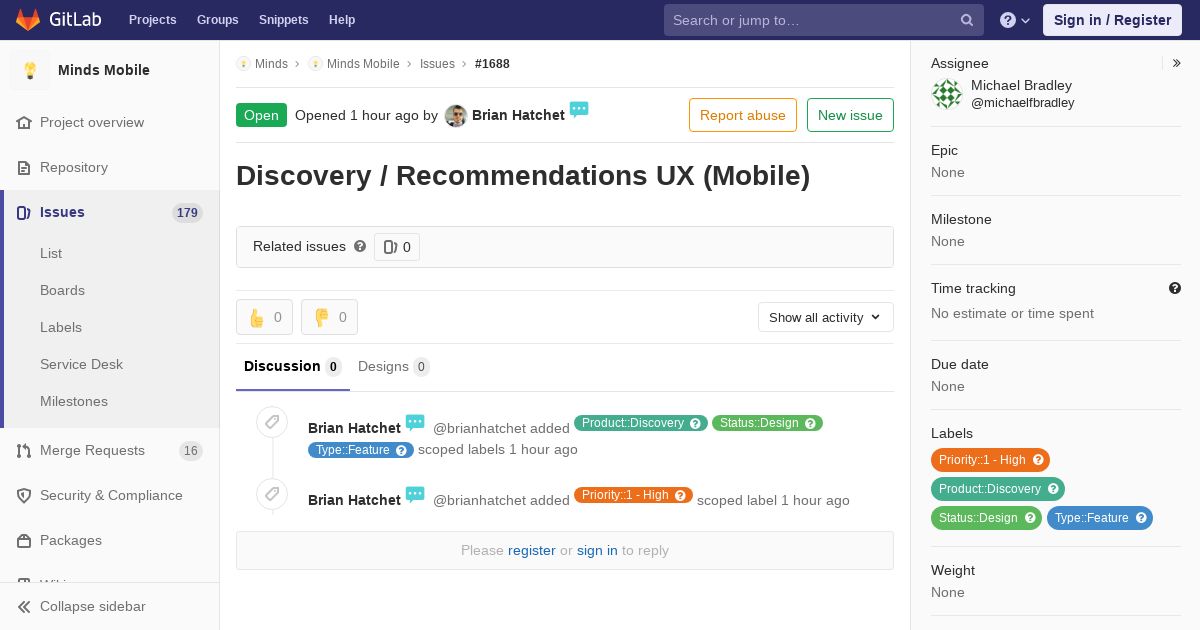
Task: Give a thumbs up reaction
Action: 264,317
